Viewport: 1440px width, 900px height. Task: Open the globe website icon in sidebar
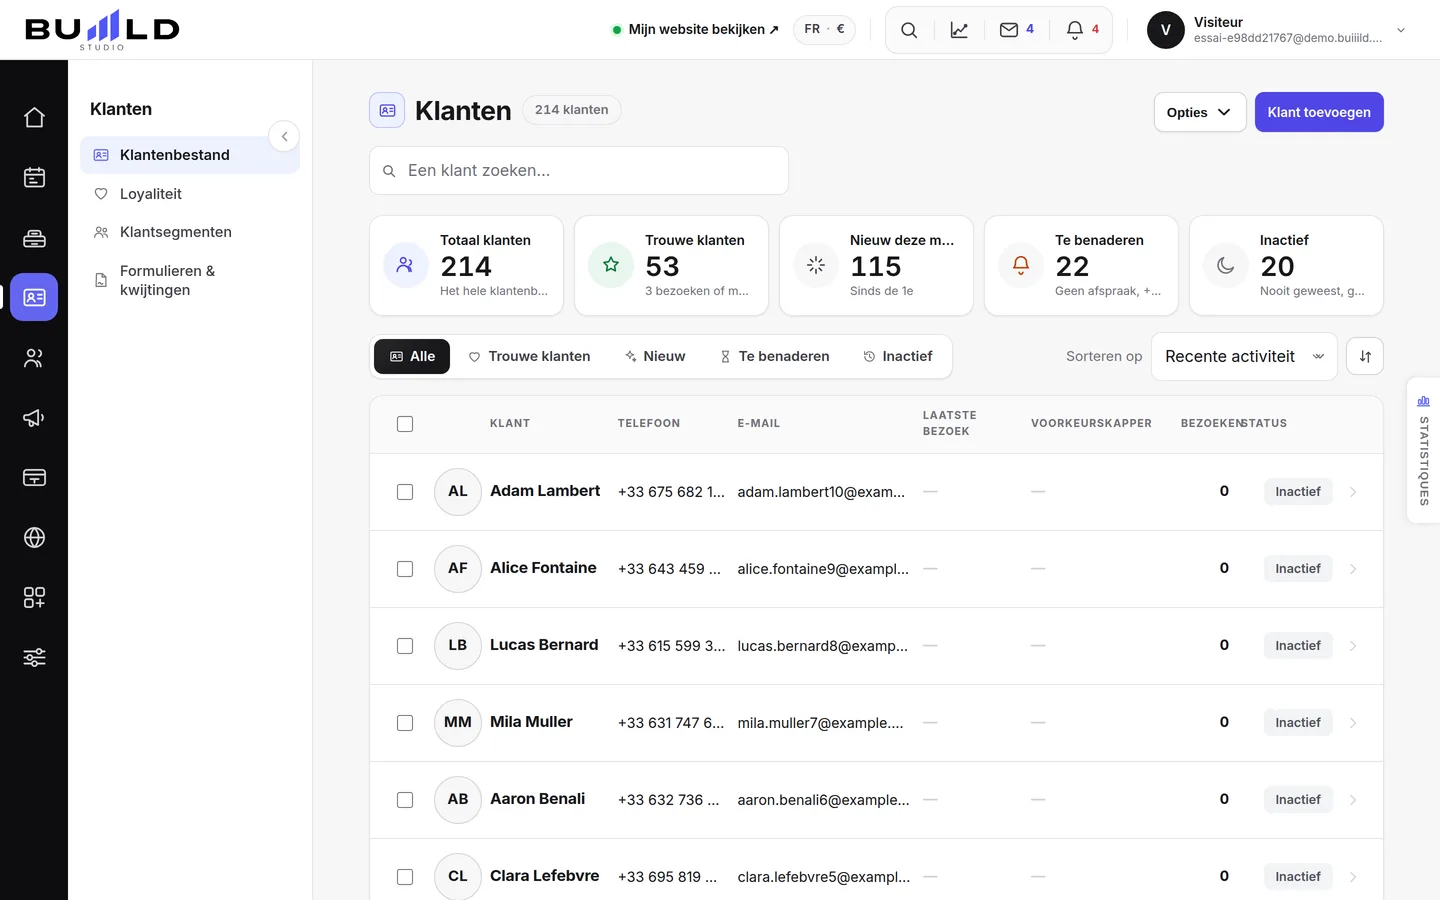click(34, 537)
